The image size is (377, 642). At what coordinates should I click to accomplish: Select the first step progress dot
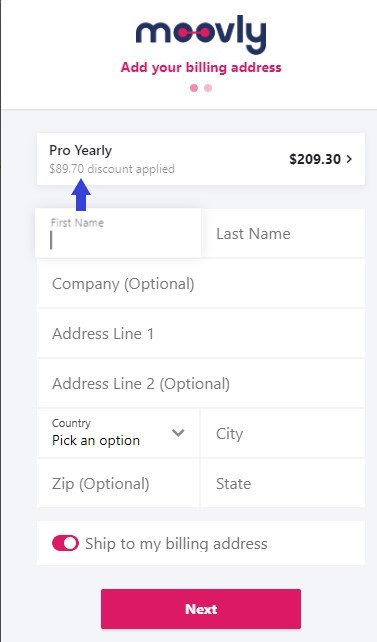click(194, 88)
